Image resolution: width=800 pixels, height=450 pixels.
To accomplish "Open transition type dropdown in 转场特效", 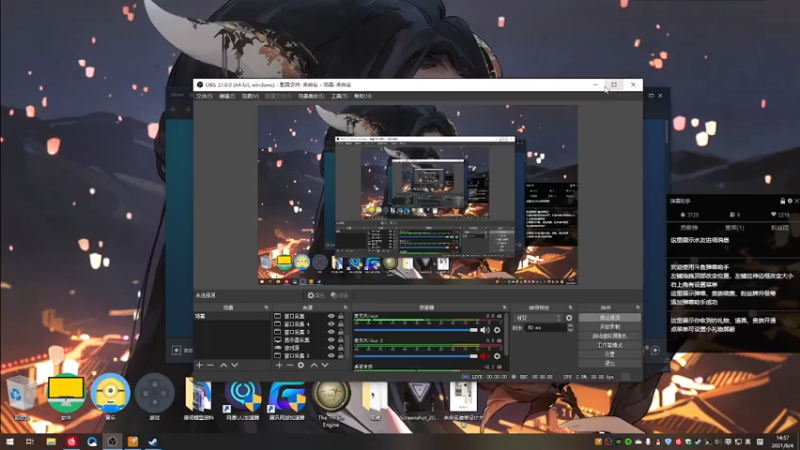I will (x=537, y=318).
